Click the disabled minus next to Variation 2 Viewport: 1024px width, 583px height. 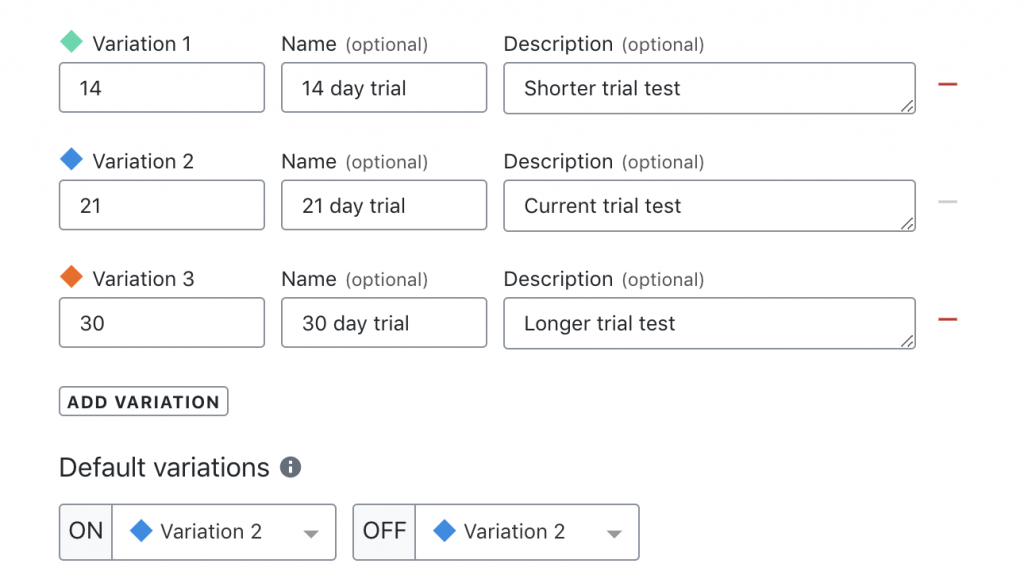click(x=947, y=201)
